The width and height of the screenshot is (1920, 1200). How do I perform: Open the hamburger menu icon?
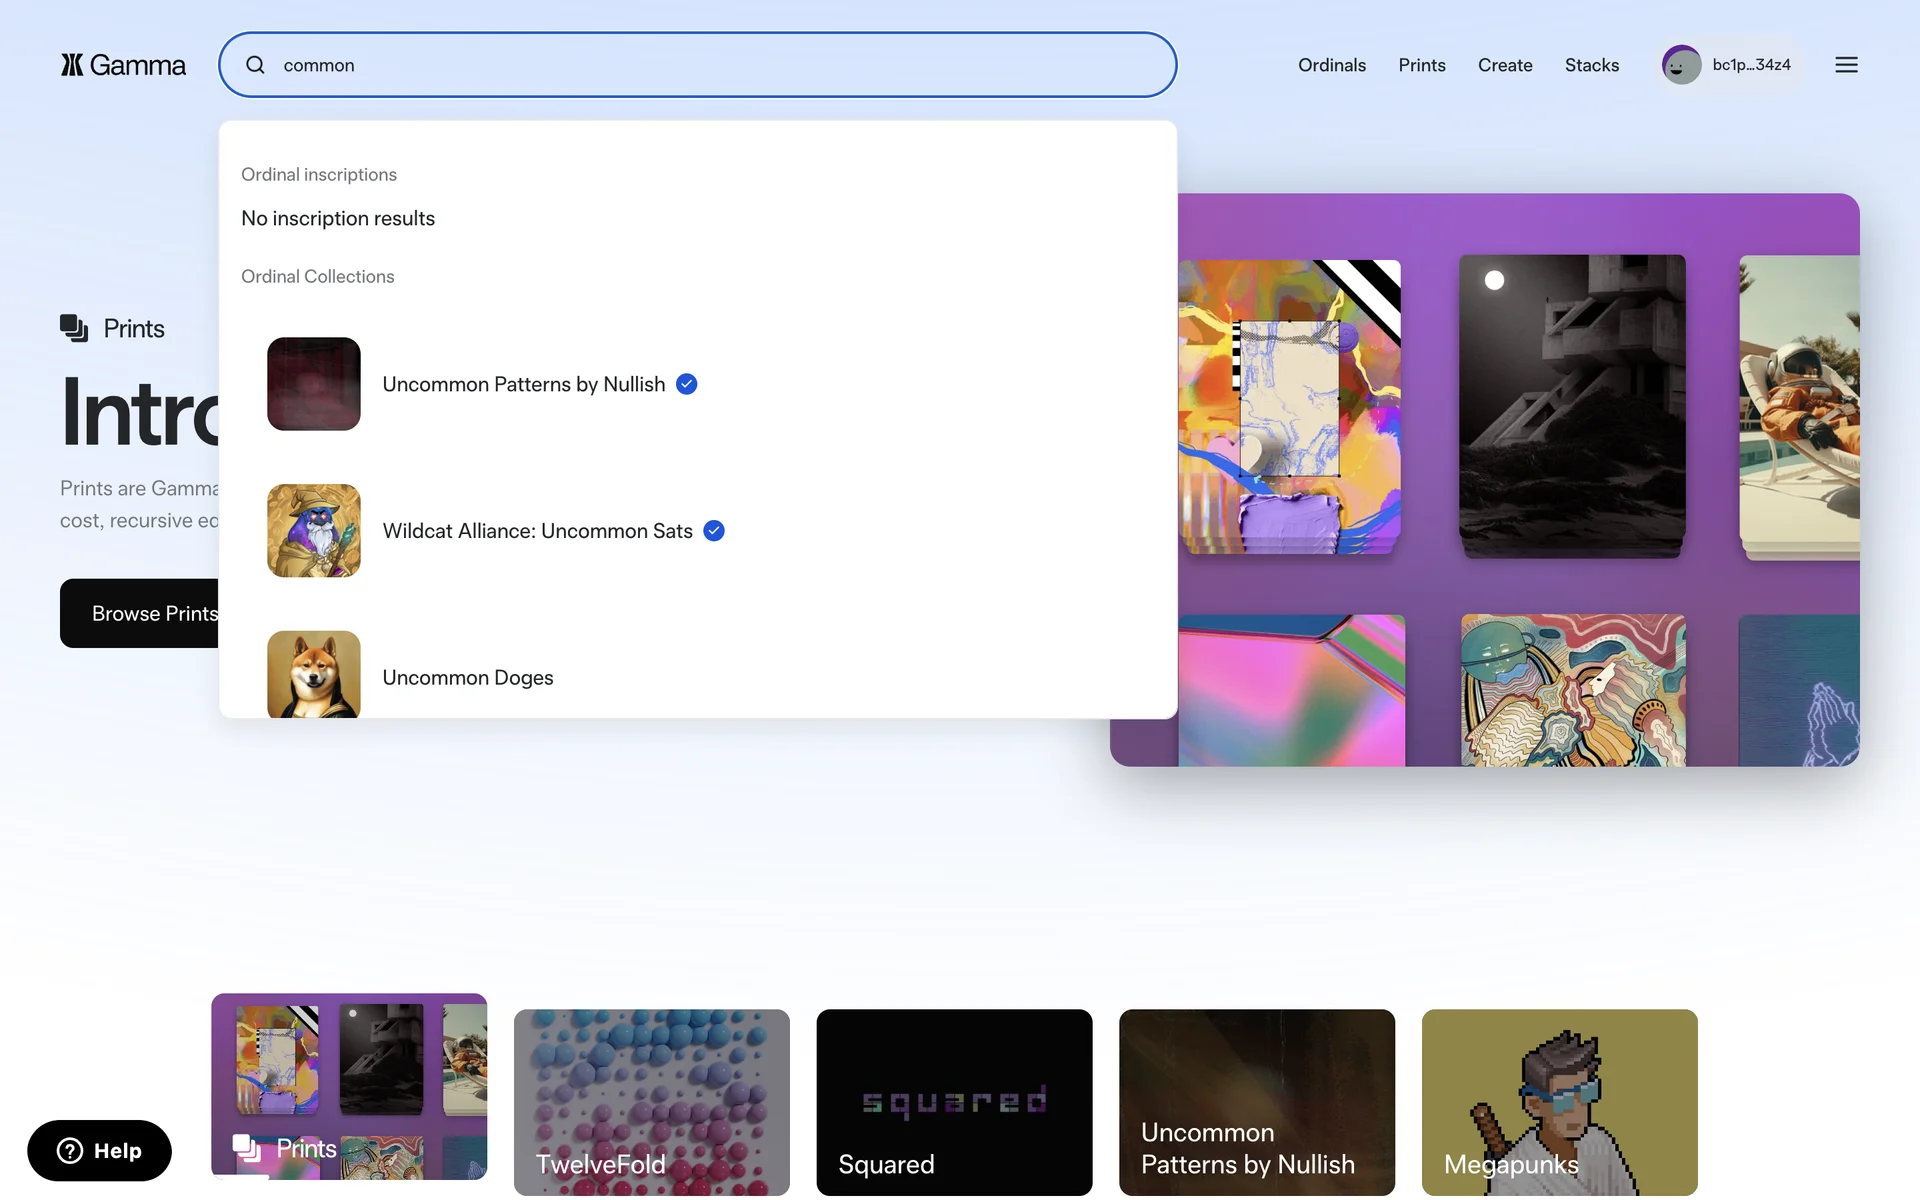pos(1846,65)
